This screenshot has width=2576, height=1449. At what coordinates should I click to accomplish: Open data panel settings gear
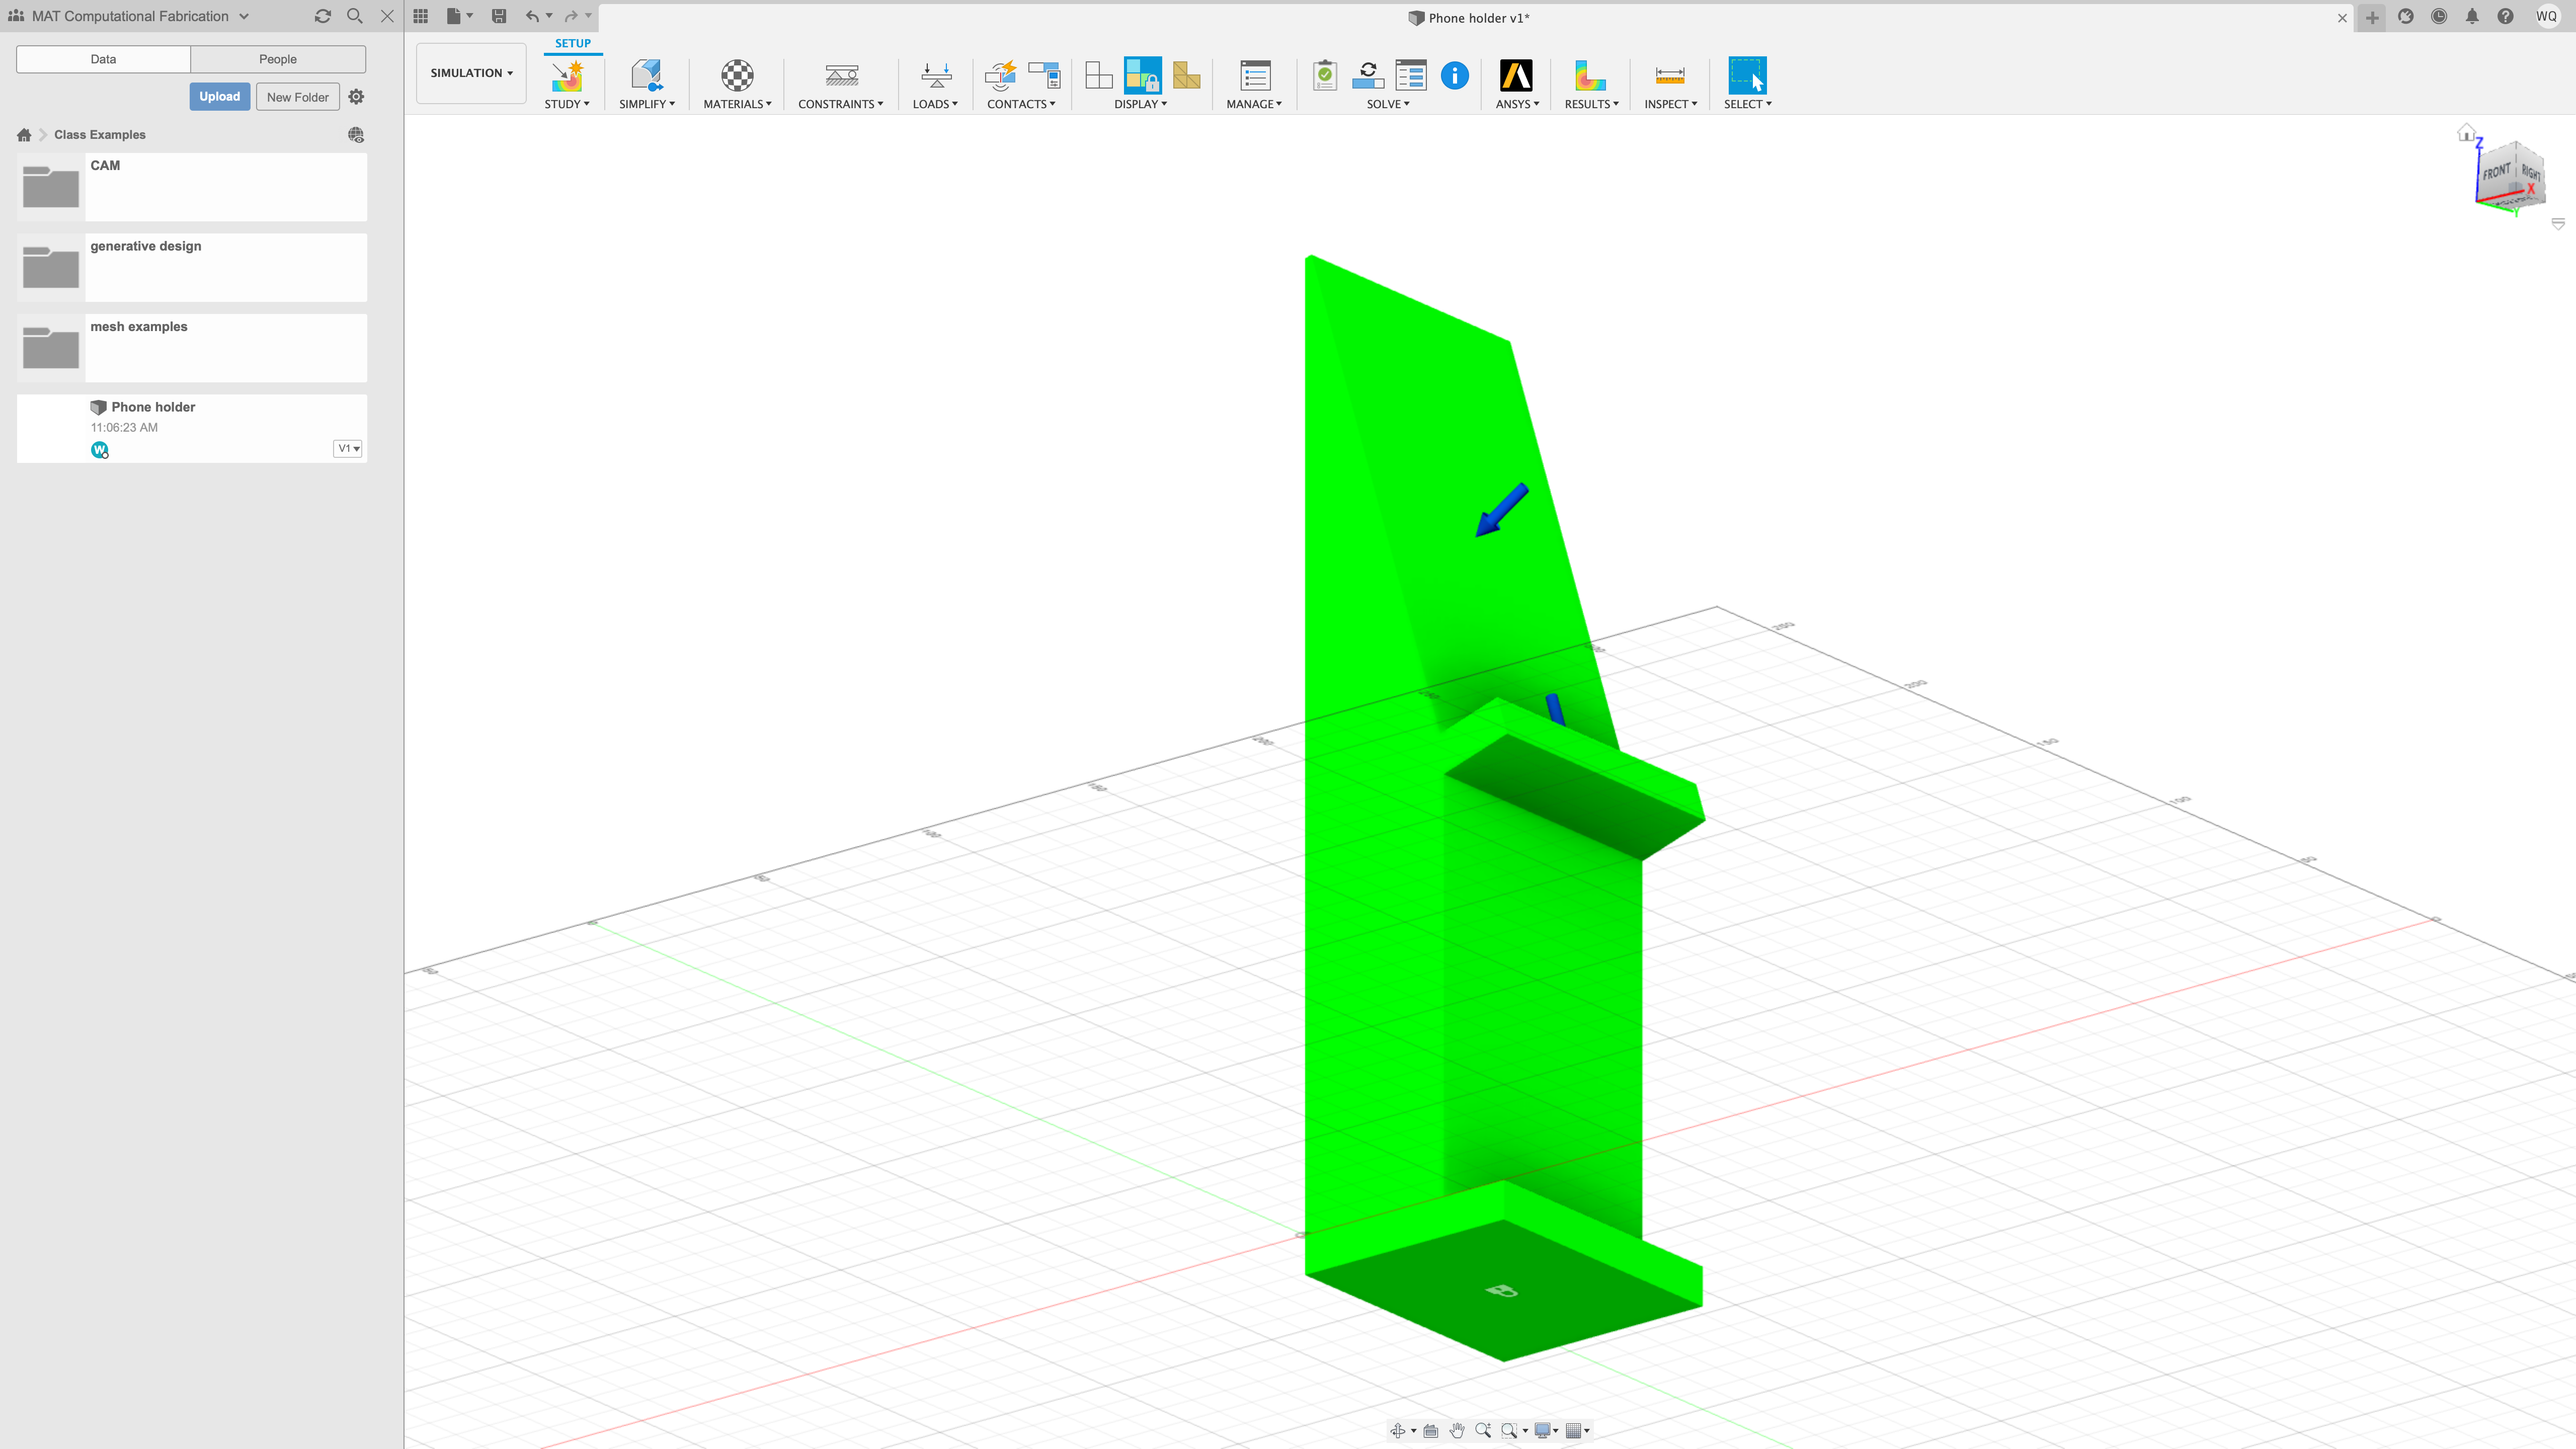356,97
